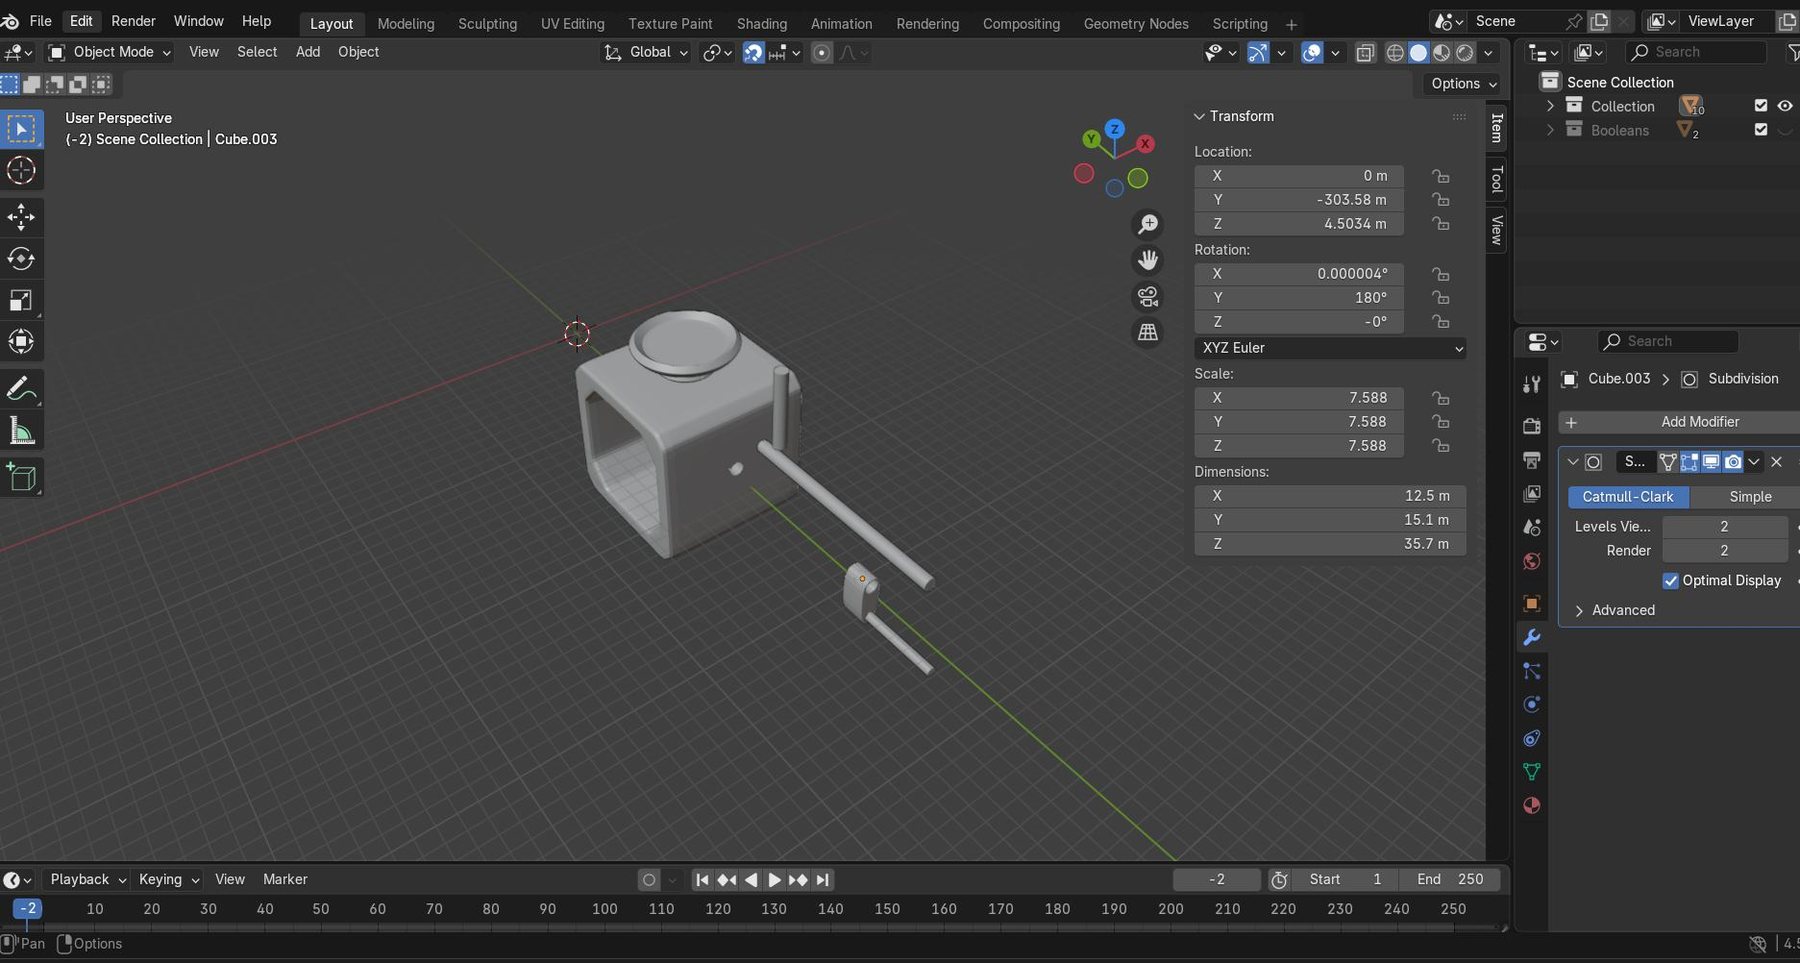Switch to the Geometry Nodes workspace tab
This screenshot has height=963, width=1800.
pyautogui.click(x=1136, y=24)
